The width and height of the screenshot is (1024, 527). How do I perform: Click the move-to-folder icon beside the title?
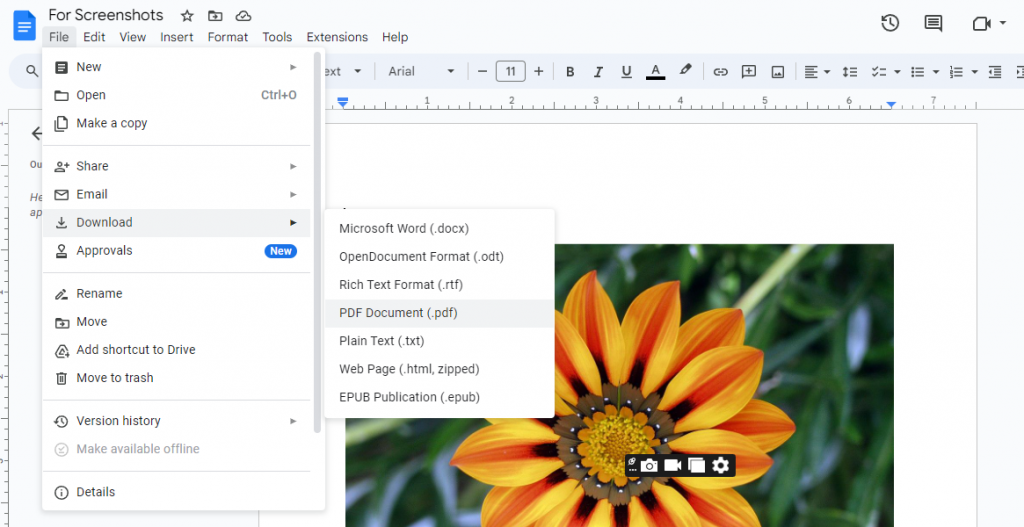point(215,16)
